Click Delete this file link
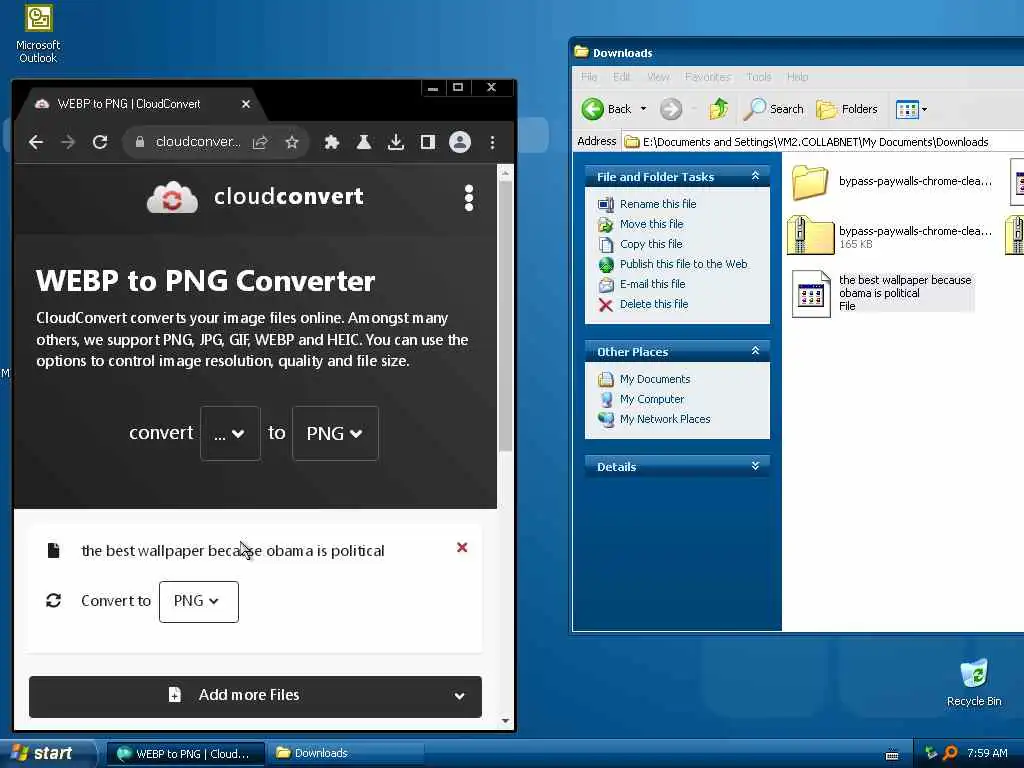Viewport: 1024px width, 768px height. click(654, 304)
